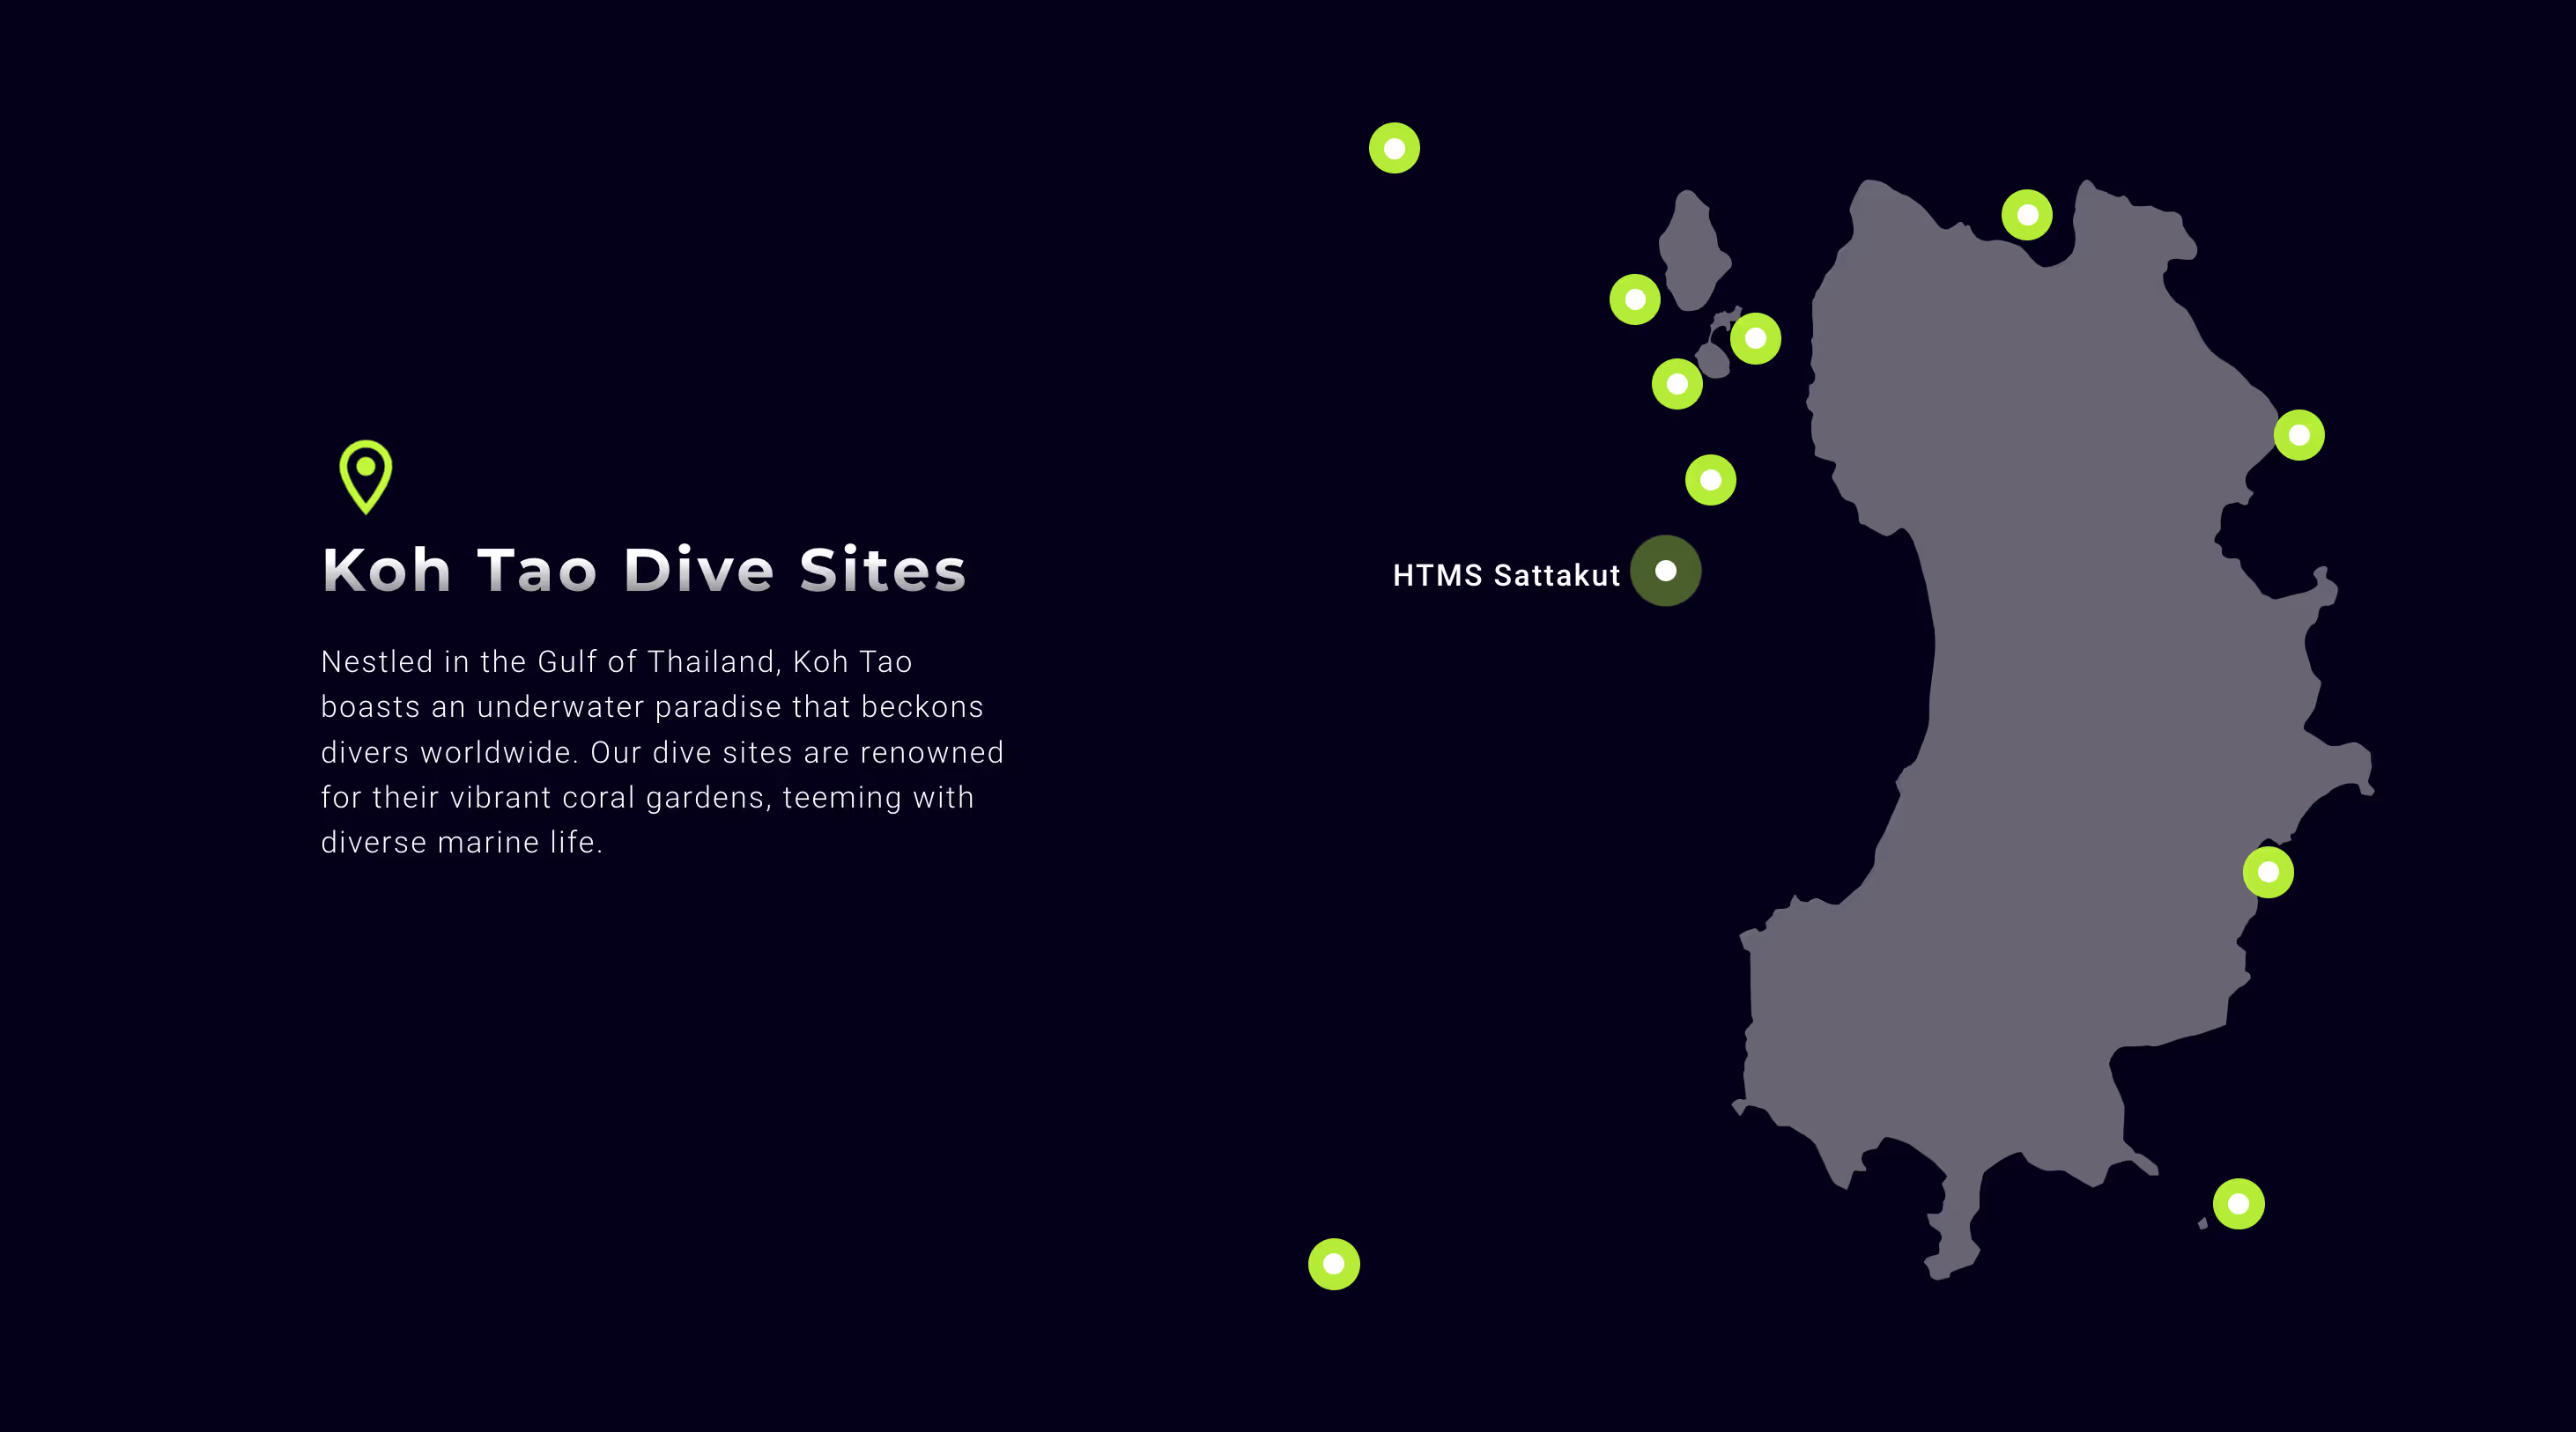The height and width of the screenshot is (1432, 2576).
Task: Select the dive marker in the island's northern bay
Action: 2027,215
